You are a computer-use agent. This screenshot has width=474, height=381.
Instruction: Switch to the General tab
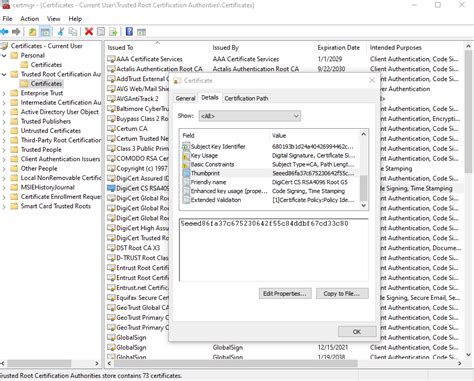click(185, 98)
